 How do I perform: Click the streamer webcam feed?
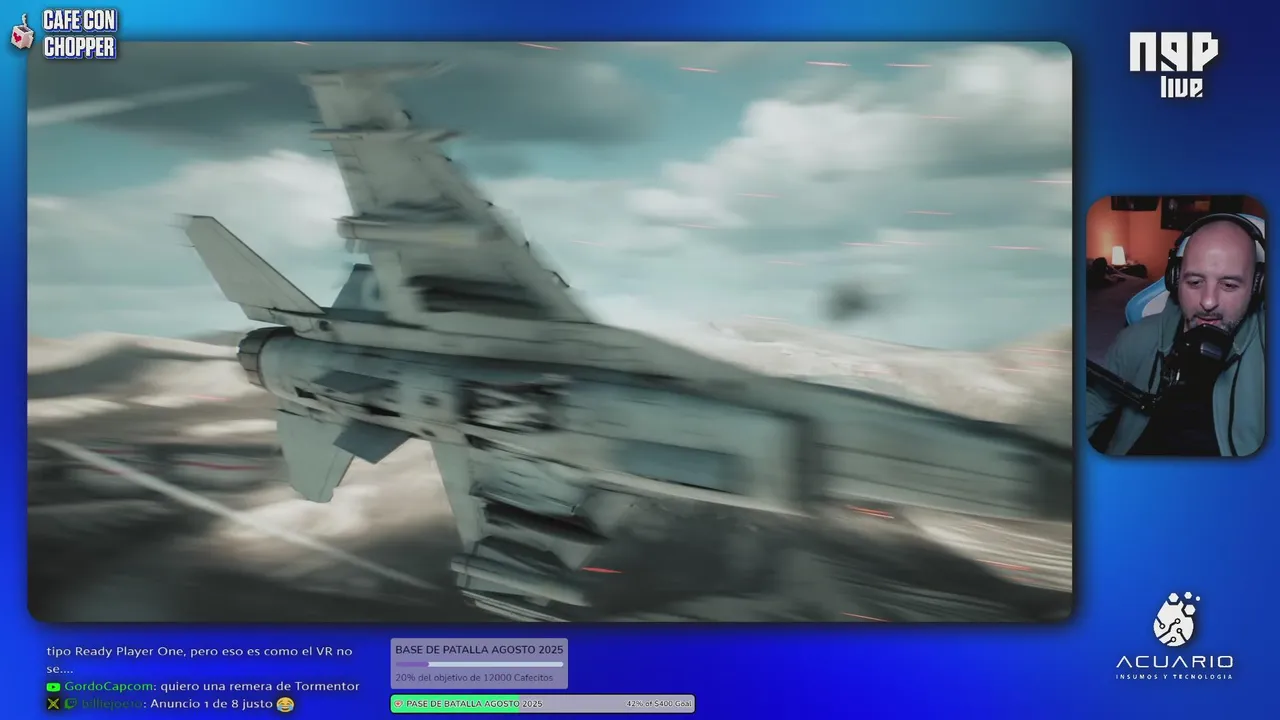(1175, 326)
